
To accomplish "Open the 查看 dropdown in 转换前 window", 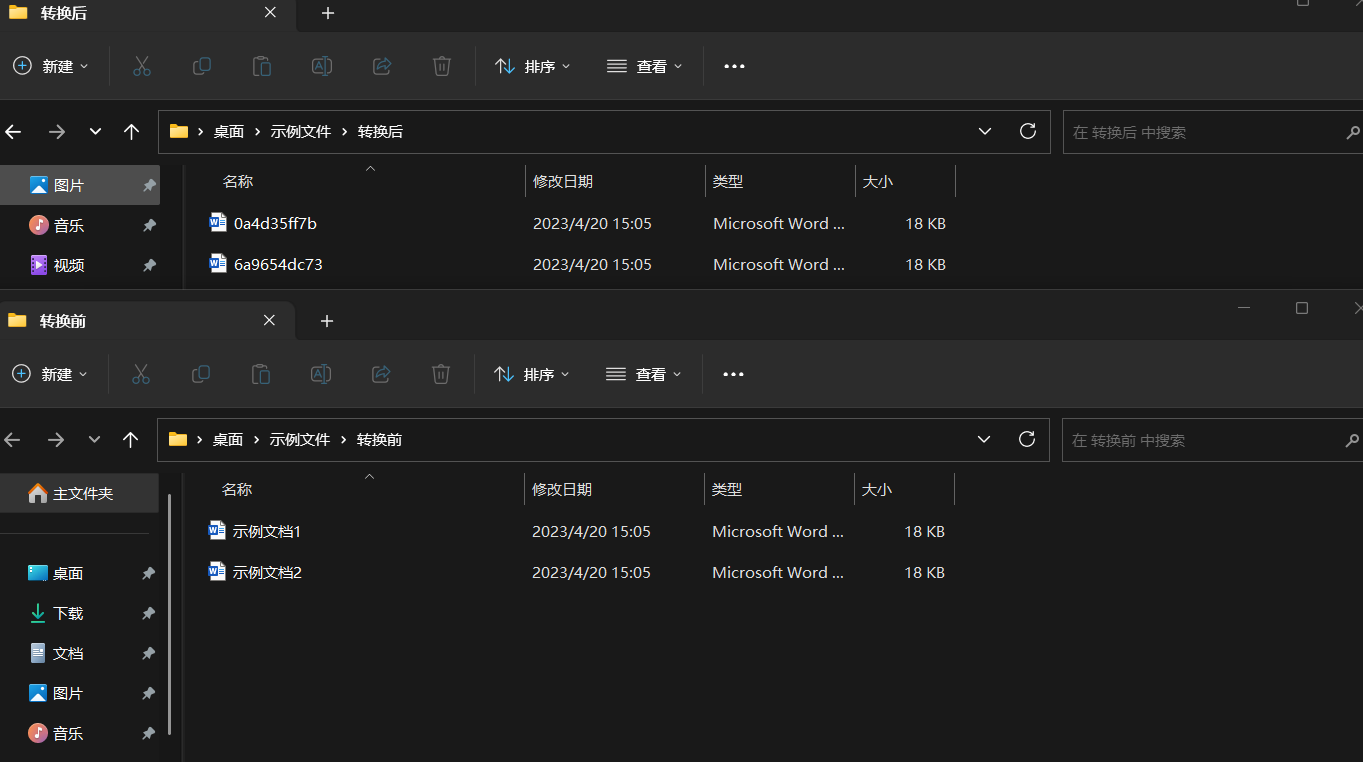I will pos(643,373).
